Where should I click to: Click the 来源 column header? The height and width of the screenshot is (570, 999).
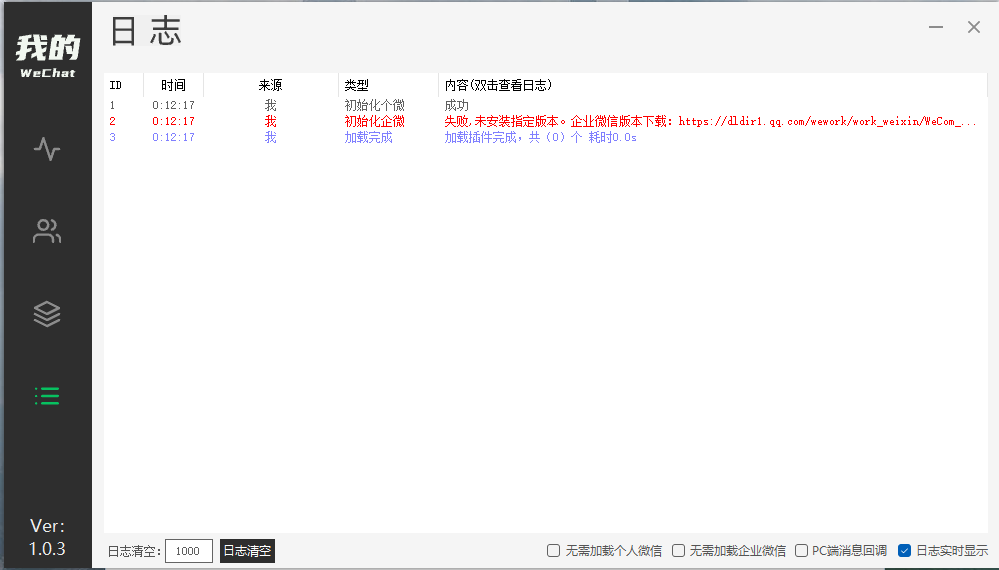(x=270, y=85)
